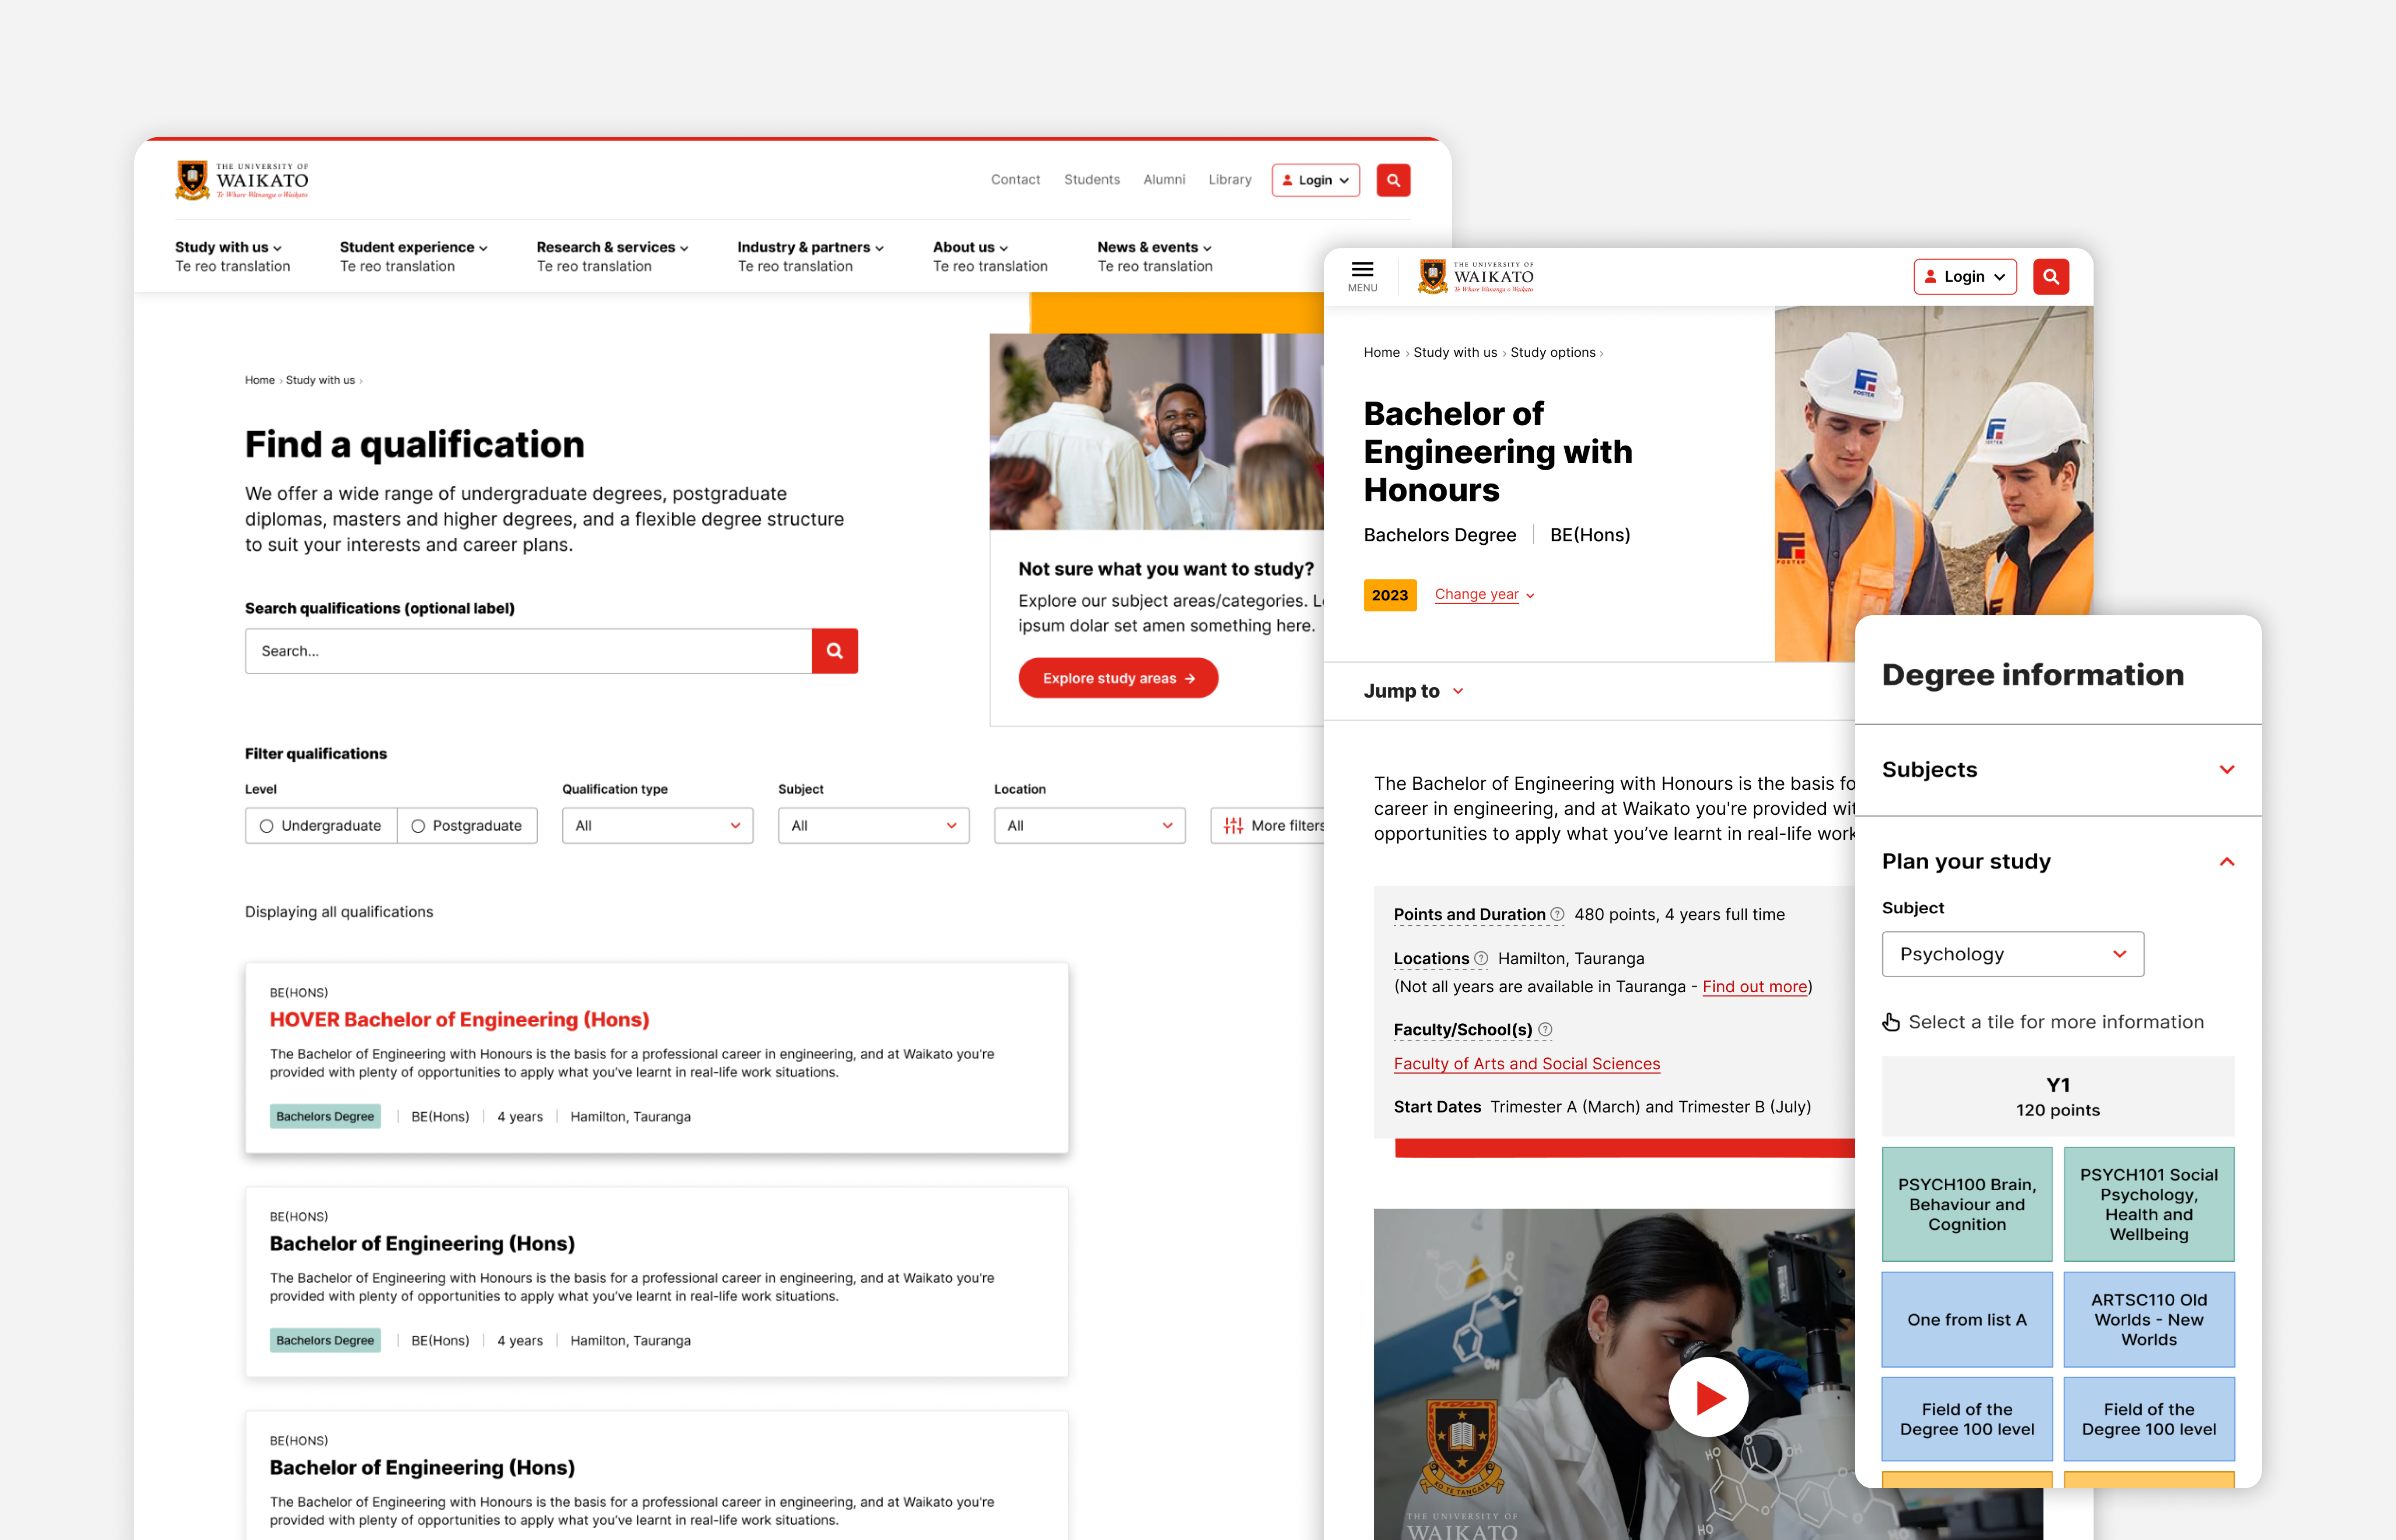Screen dimensions: 2396x1540
Task: Select the ARTSC110 Old Worlds - New Worlds tile
Action: (2149, 1320)
